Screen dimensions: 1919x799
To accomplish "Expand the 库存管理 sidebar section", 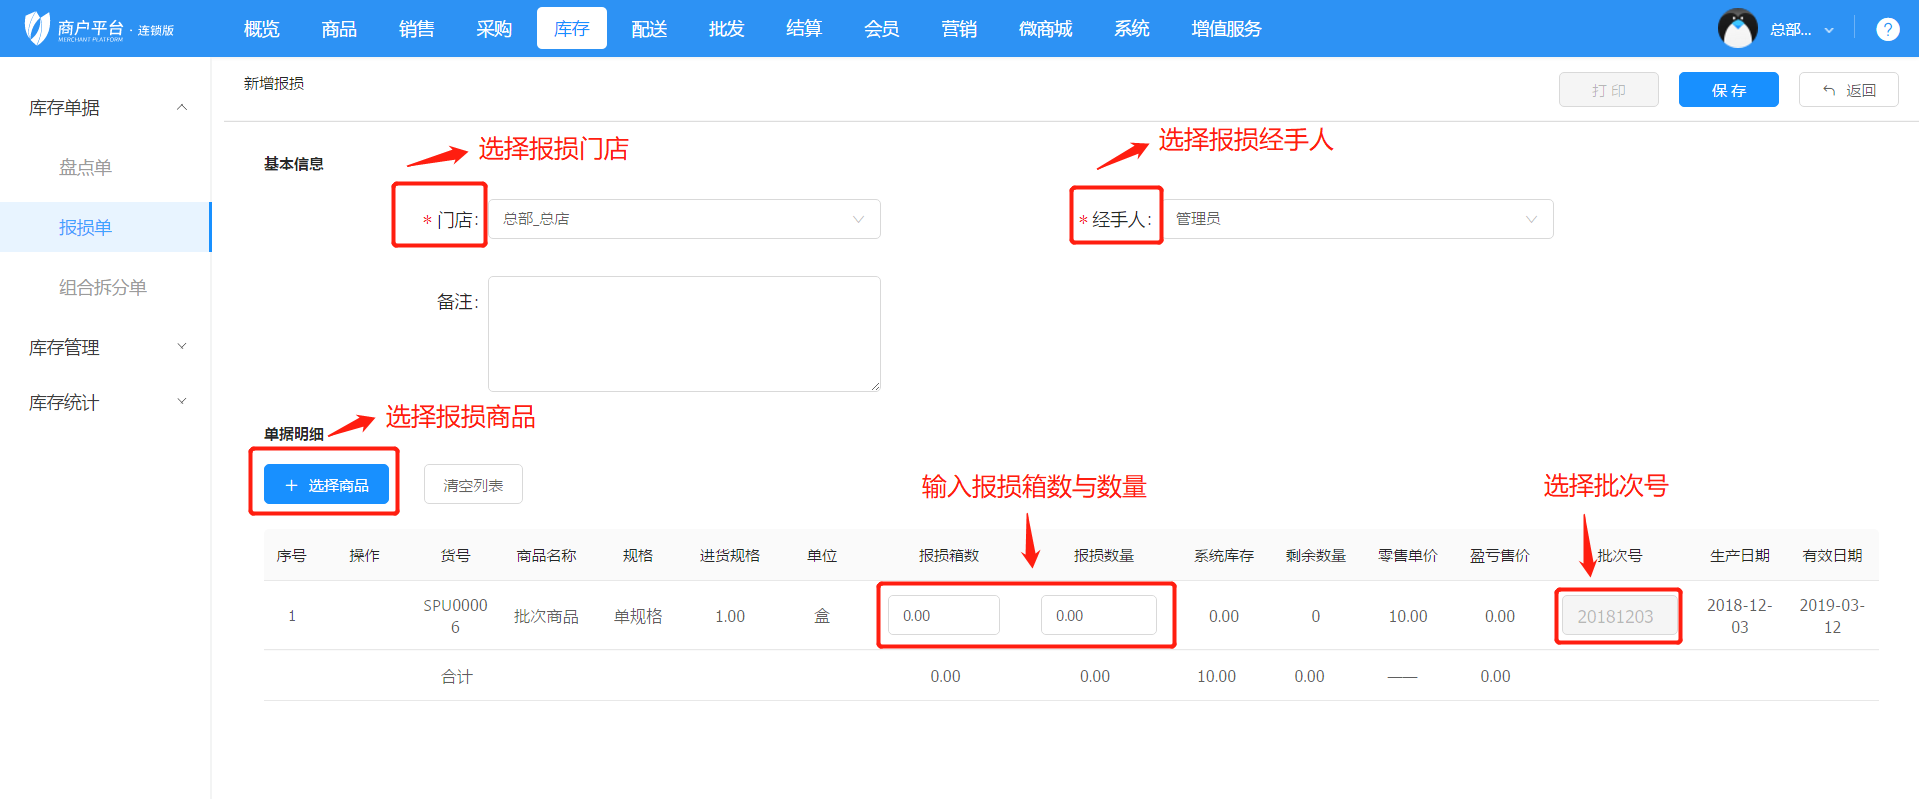I will (x=105, y=347).
